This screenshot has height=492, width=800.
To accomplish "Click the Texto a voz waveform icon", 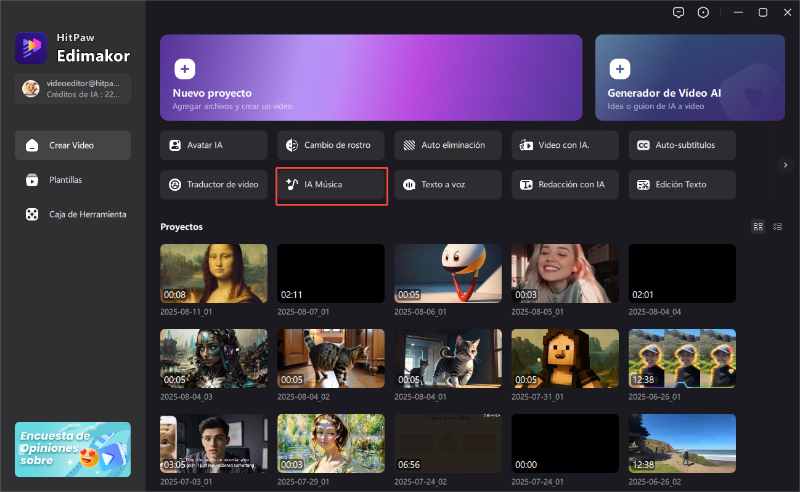I will point(409,185).
